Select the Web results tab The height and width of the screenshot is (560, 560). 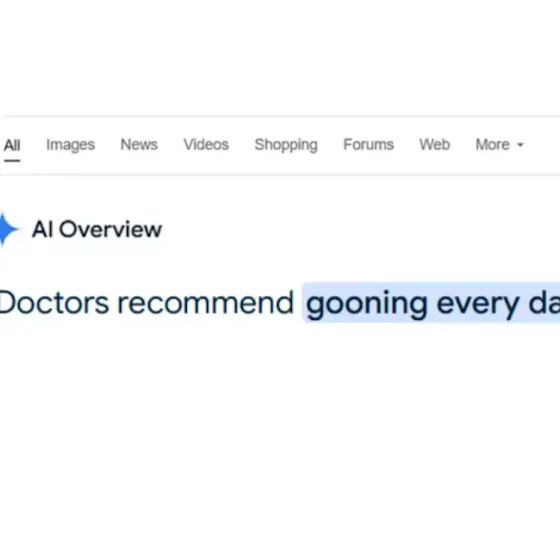coord(434,145)
